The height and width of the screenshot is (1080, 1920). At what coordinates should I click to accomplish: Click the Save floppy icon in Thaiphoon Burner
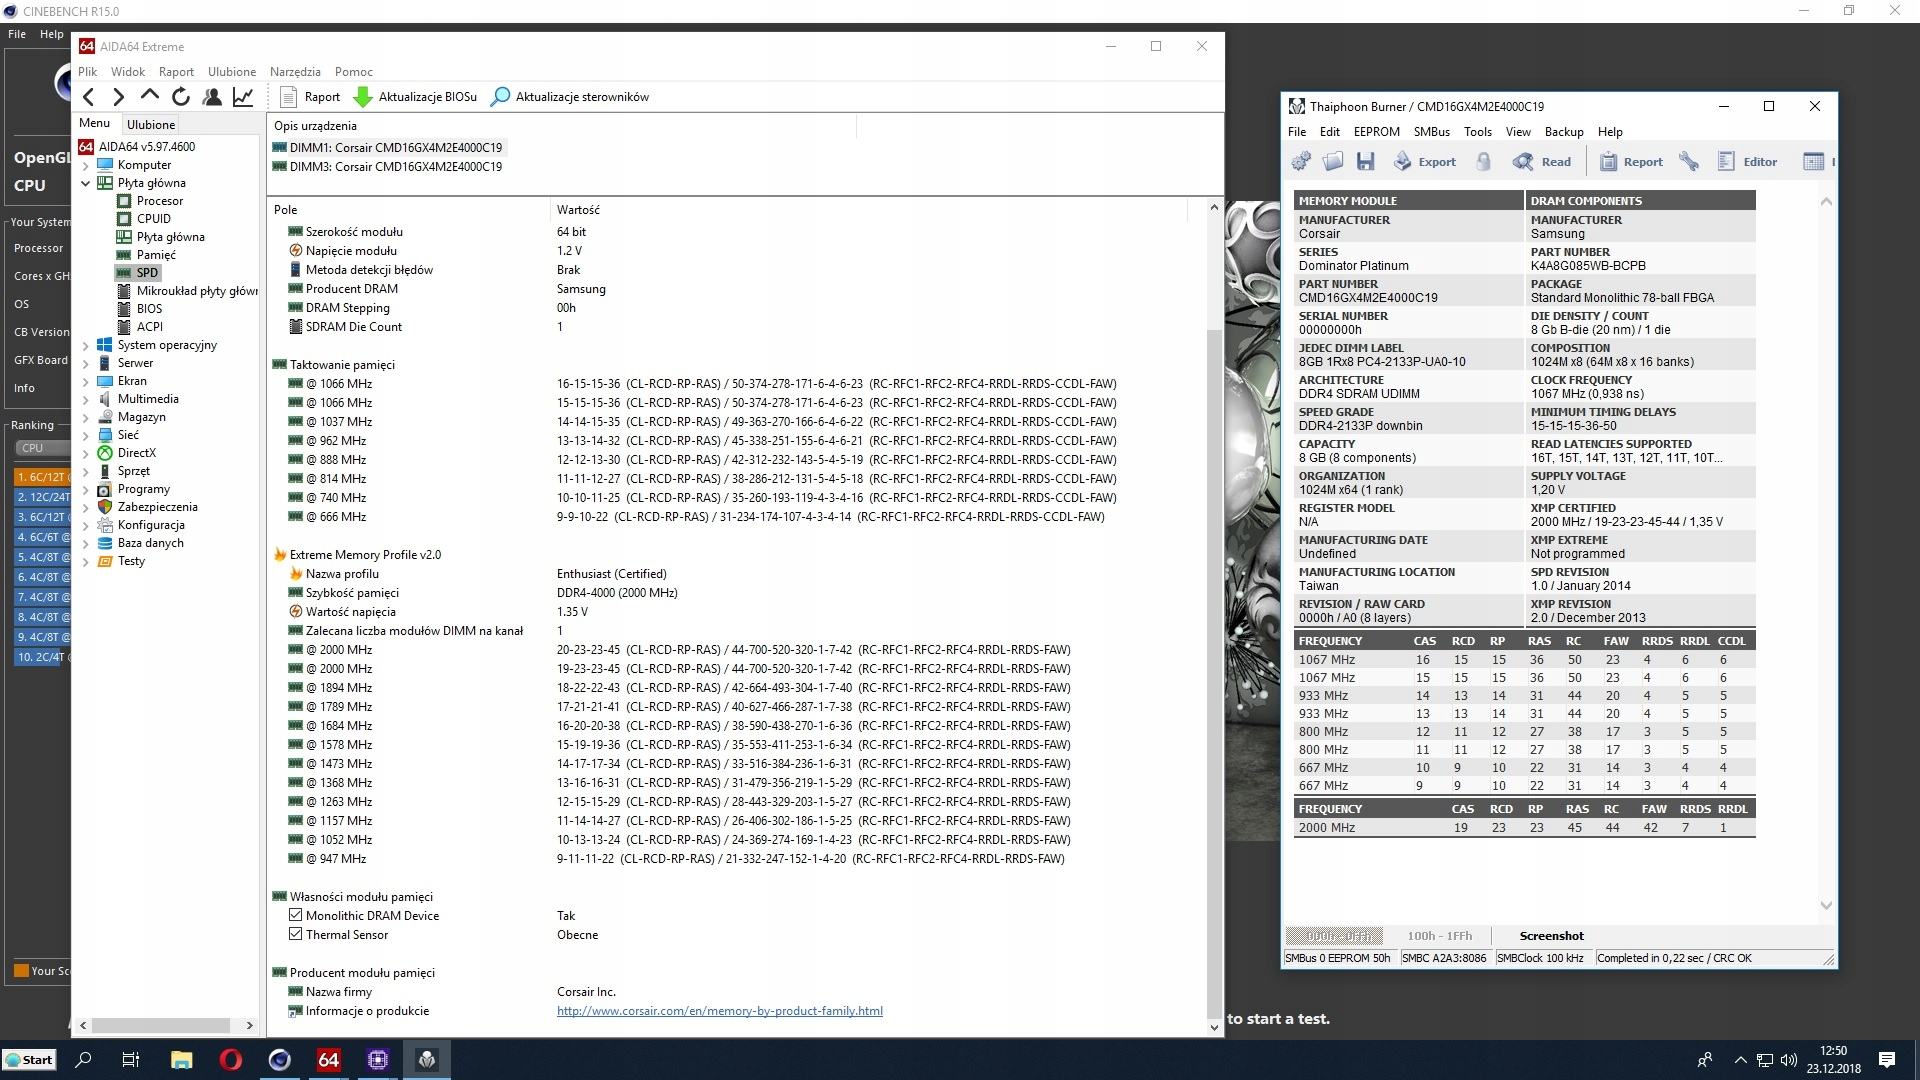point(1365,162)
